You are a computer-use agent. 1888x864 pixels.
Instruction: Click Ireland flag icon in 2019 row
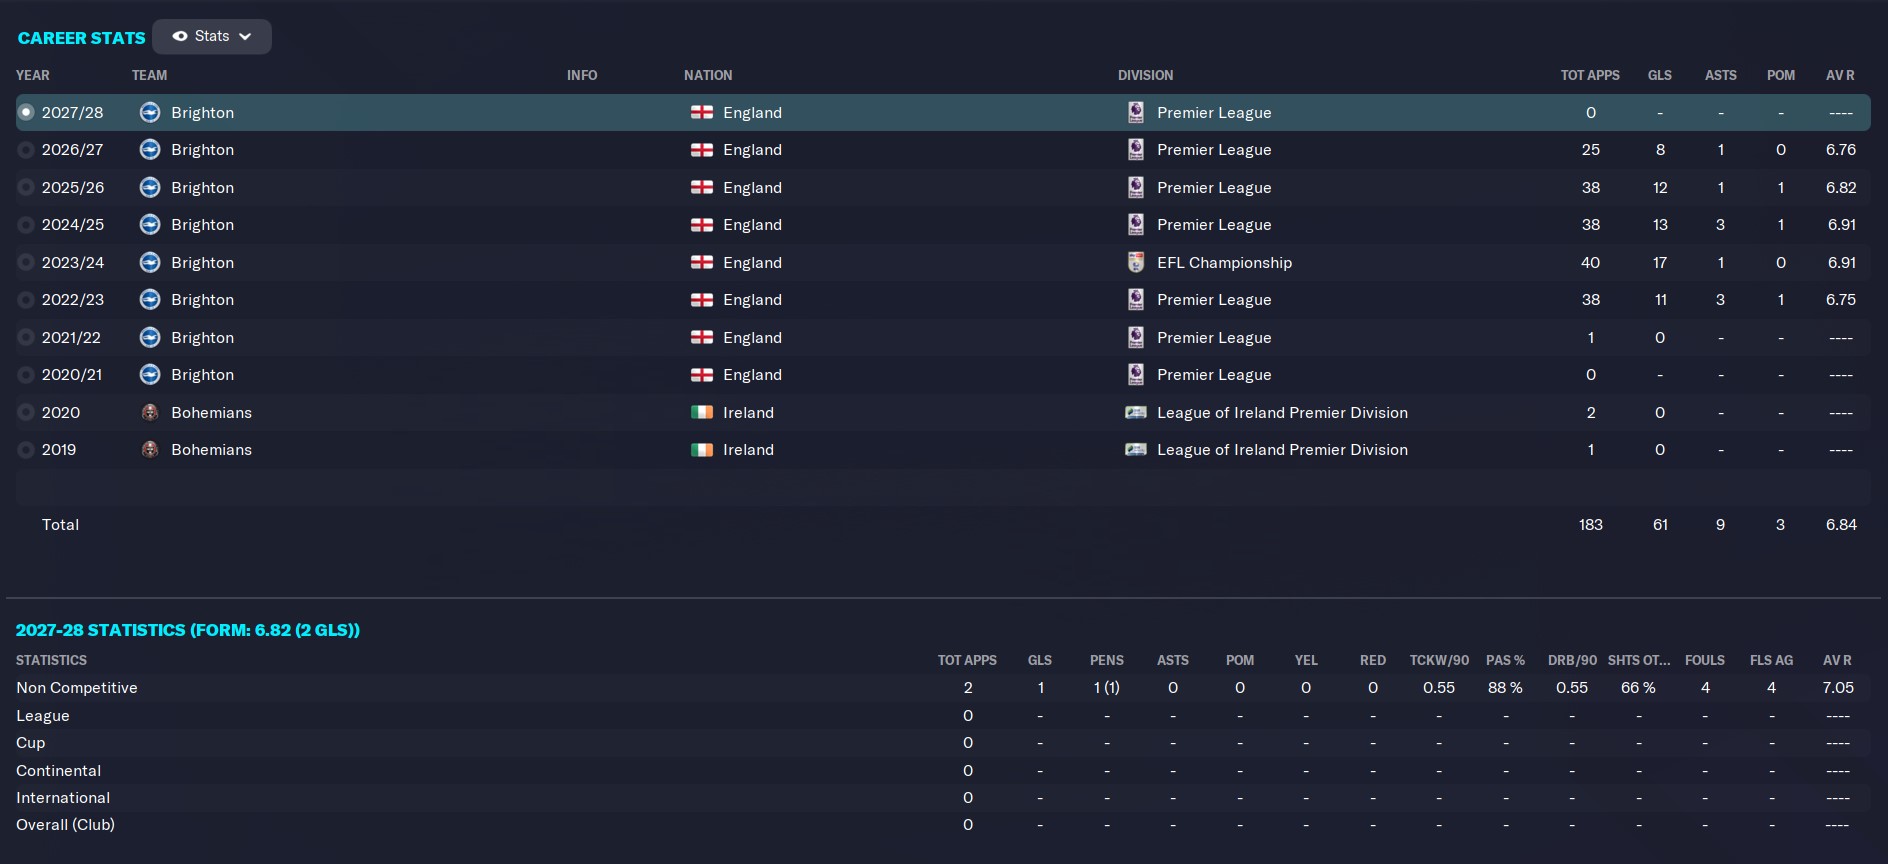point(702,450)
